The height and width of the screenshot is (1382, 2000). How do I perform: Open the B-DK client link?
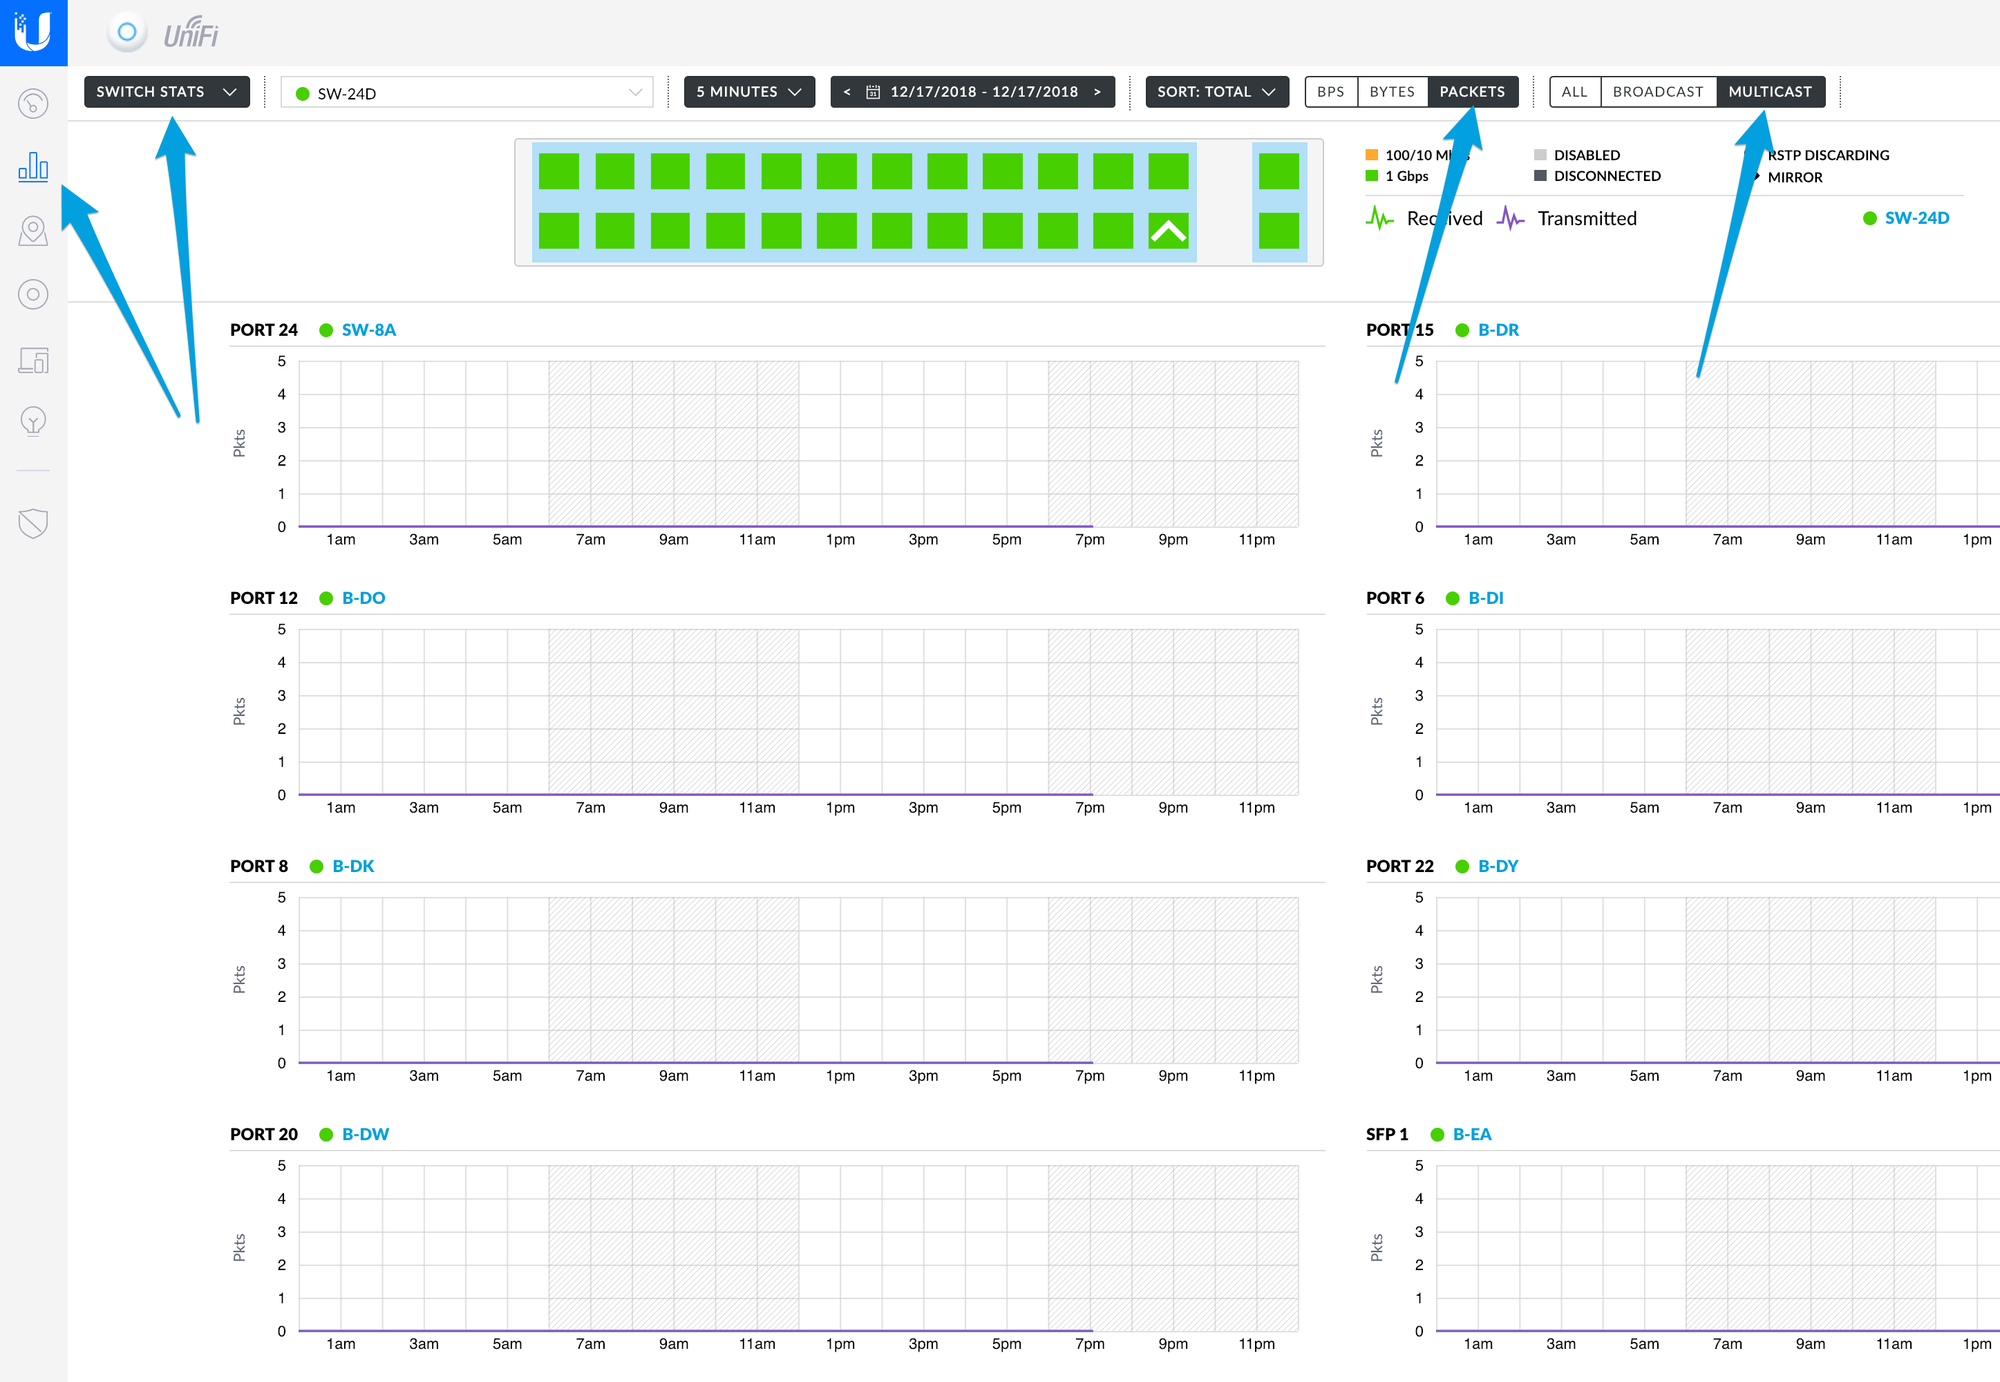point(353,866)
